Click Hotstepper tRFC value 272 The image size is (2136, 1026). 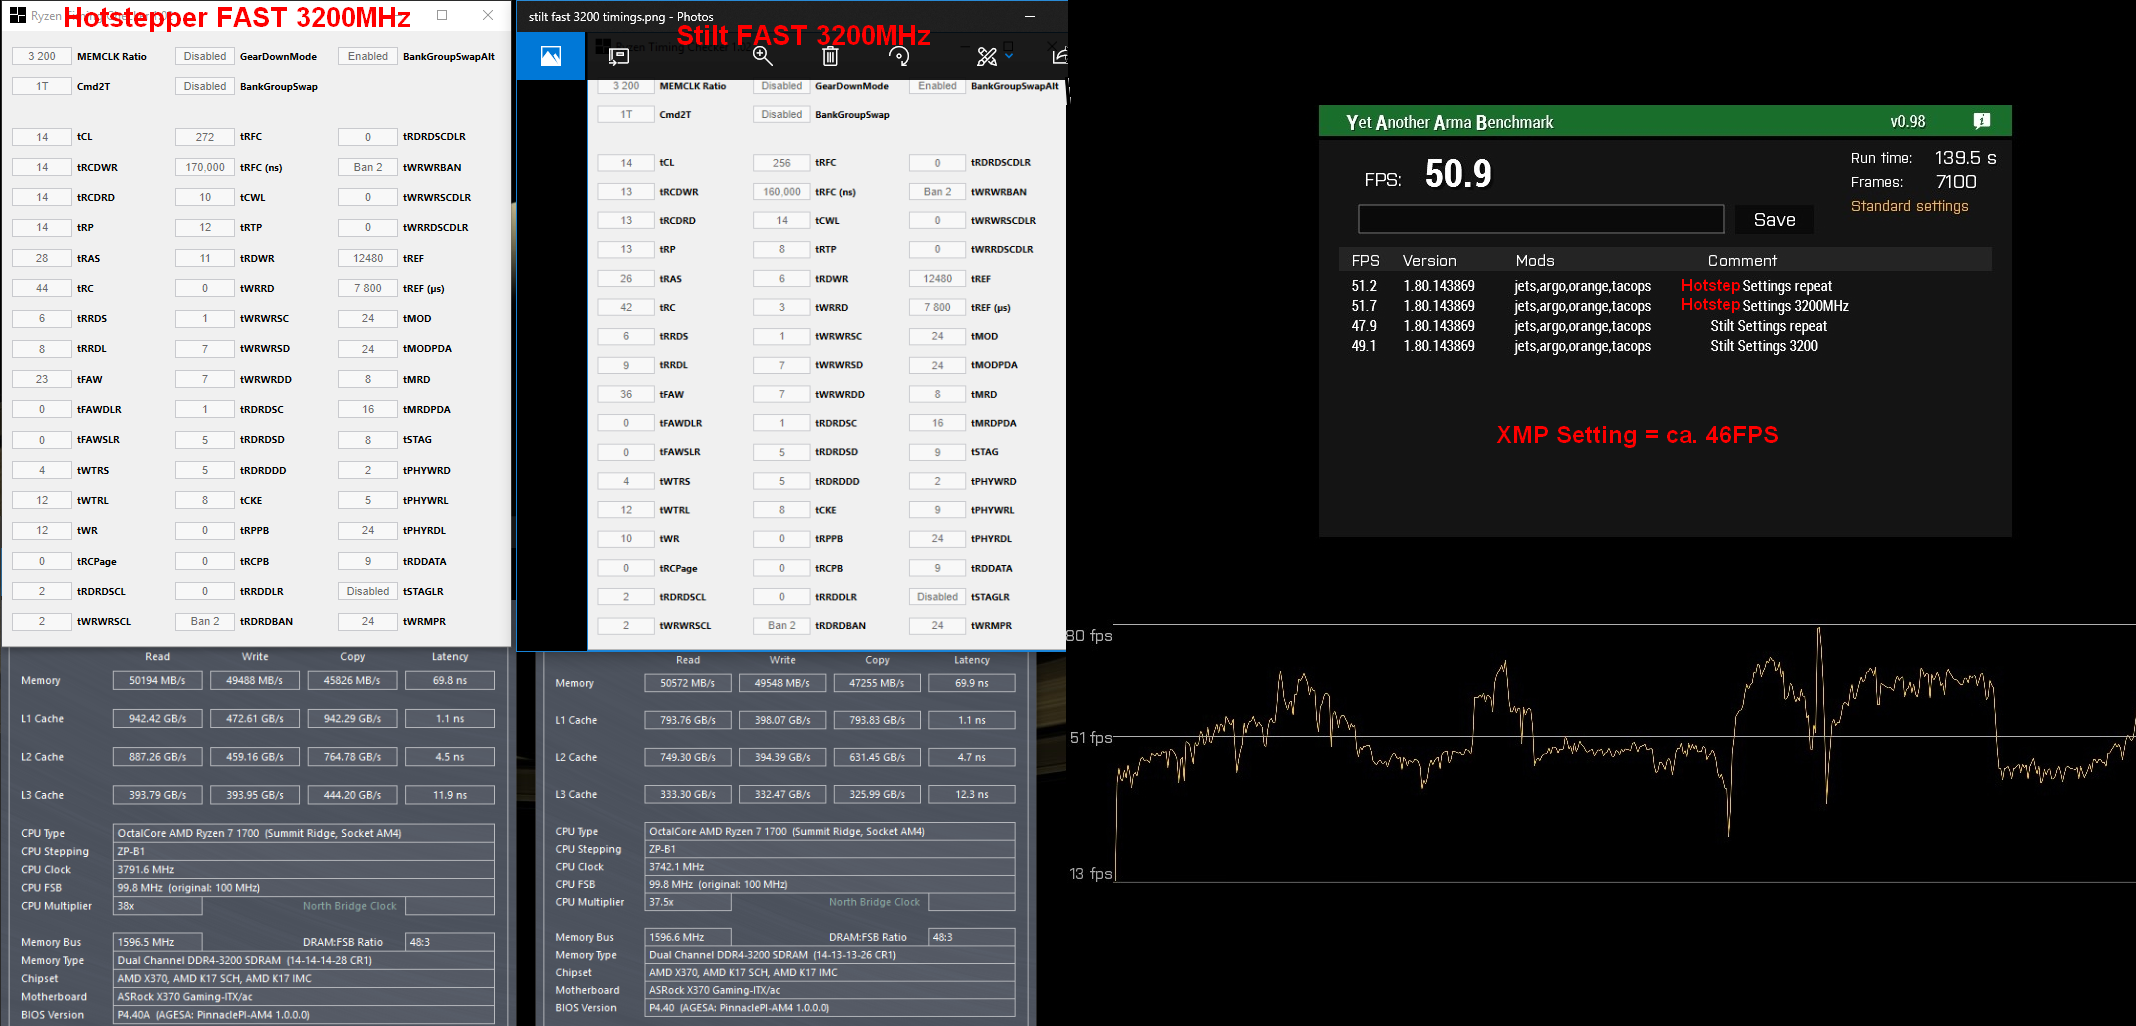click(205, 137)
